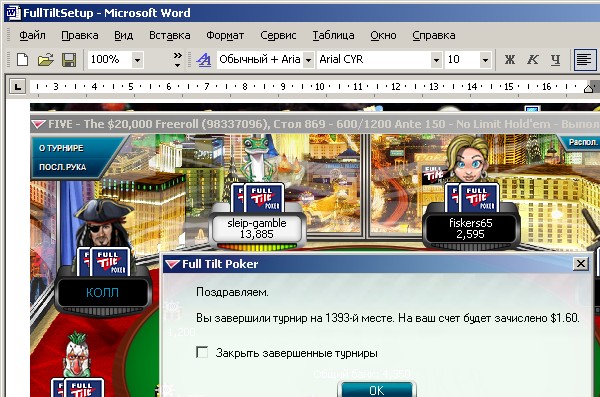Open the Справка menu
This screenshot has height=397, width=600.
[x=434, y=35]
